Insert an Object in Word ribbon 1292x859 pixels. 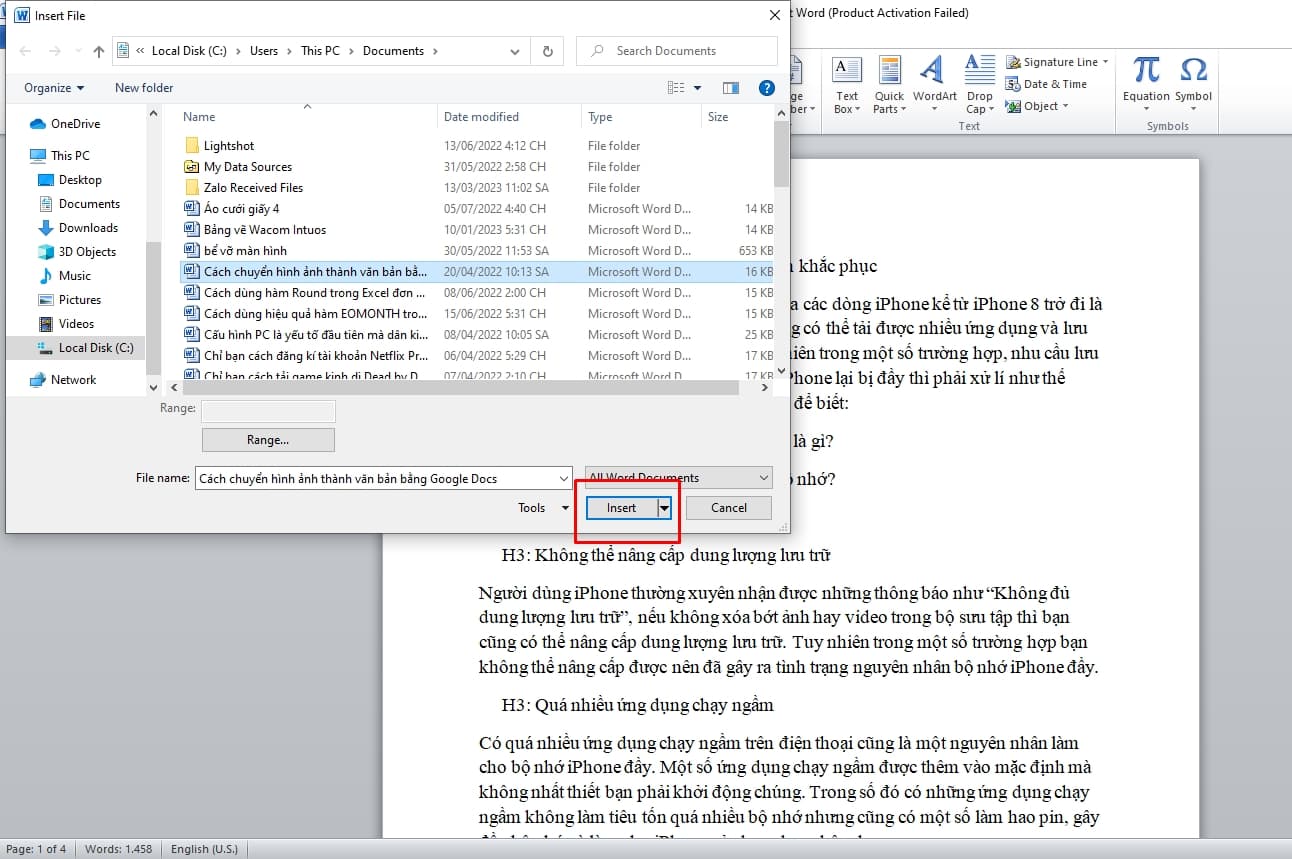1037,106
